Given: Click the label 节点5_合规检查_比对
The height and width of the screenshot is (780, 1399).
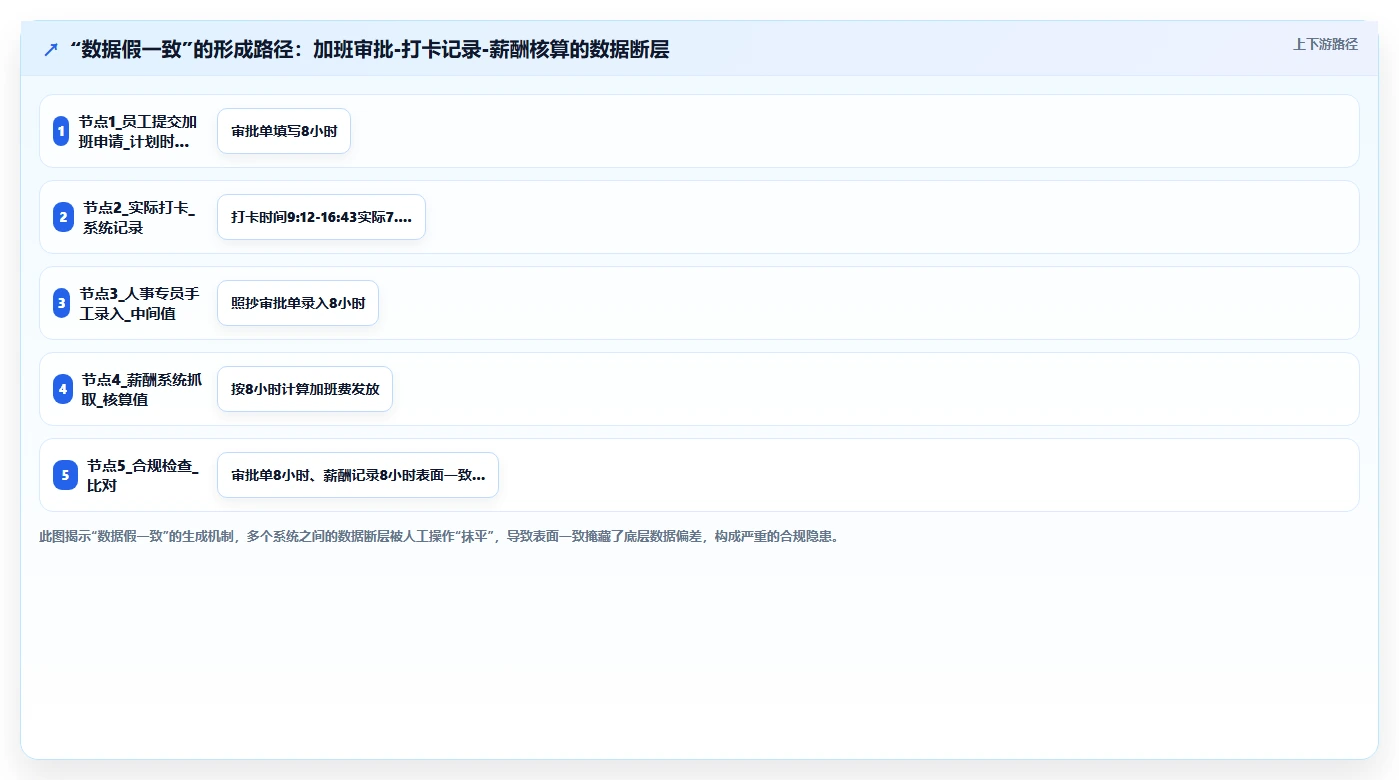Looking at the screenshot, I should point(143,475).
